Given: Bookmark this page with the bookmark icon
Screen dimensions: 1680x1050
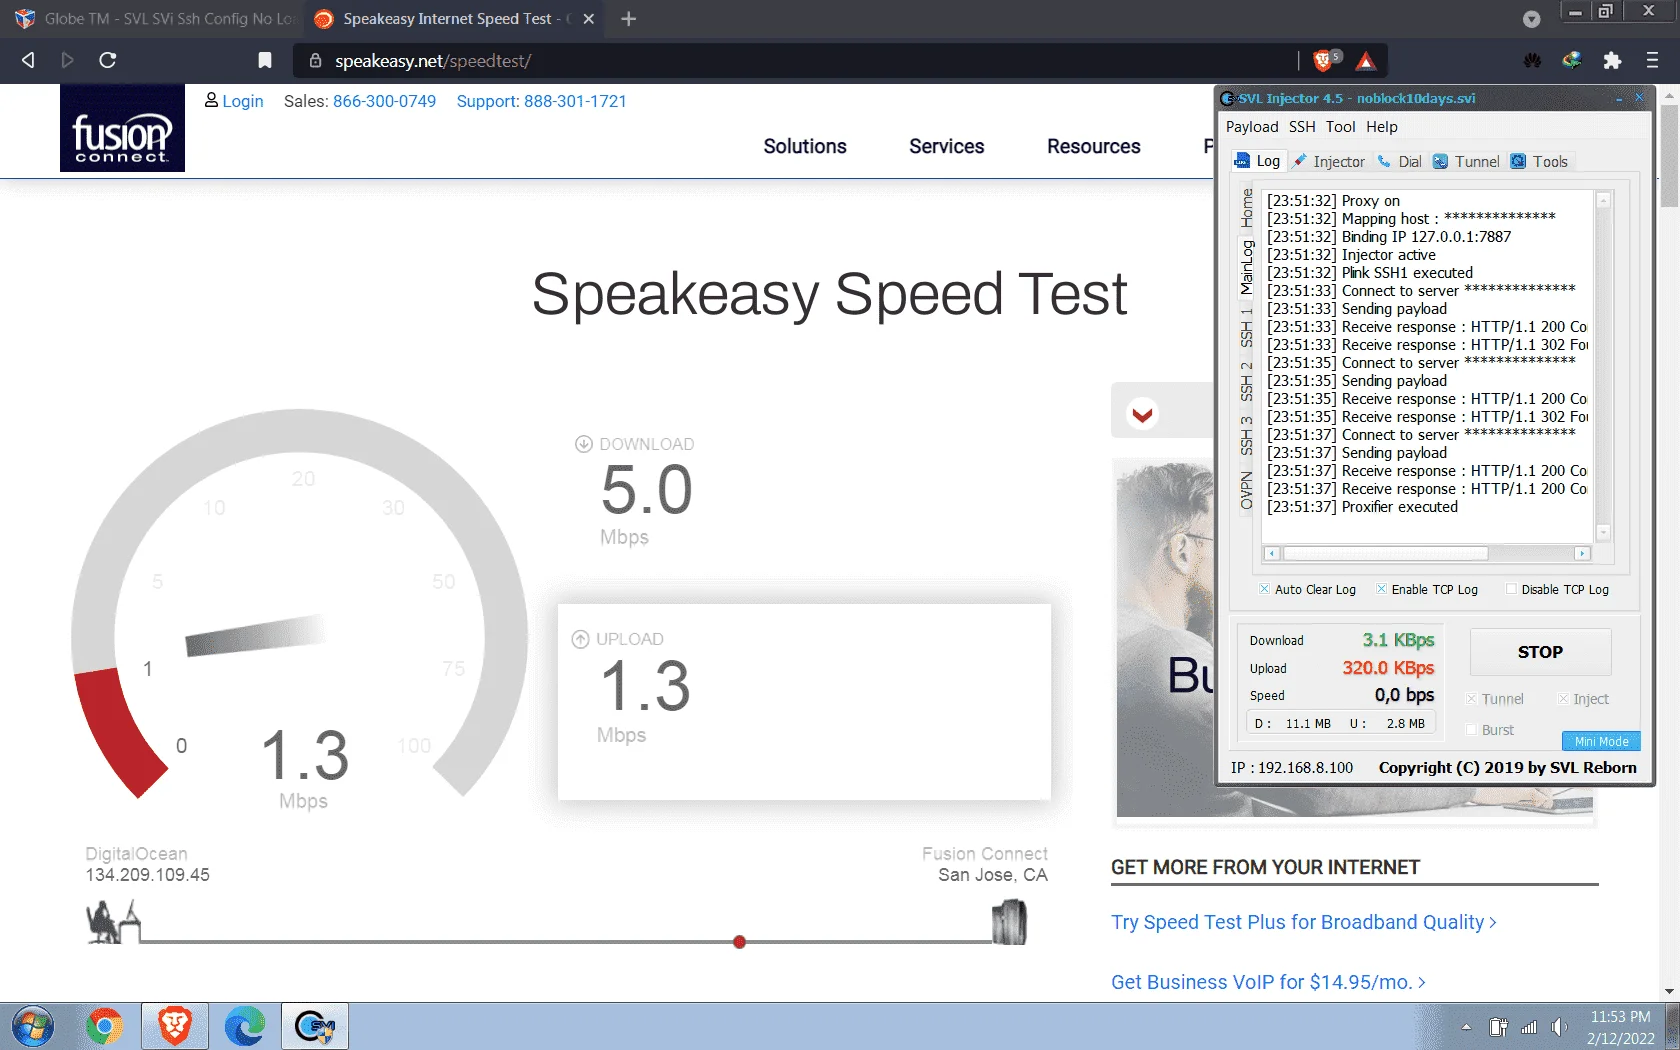Looking at the screenshot, I should pyautogui.click(x=265, y=60).
